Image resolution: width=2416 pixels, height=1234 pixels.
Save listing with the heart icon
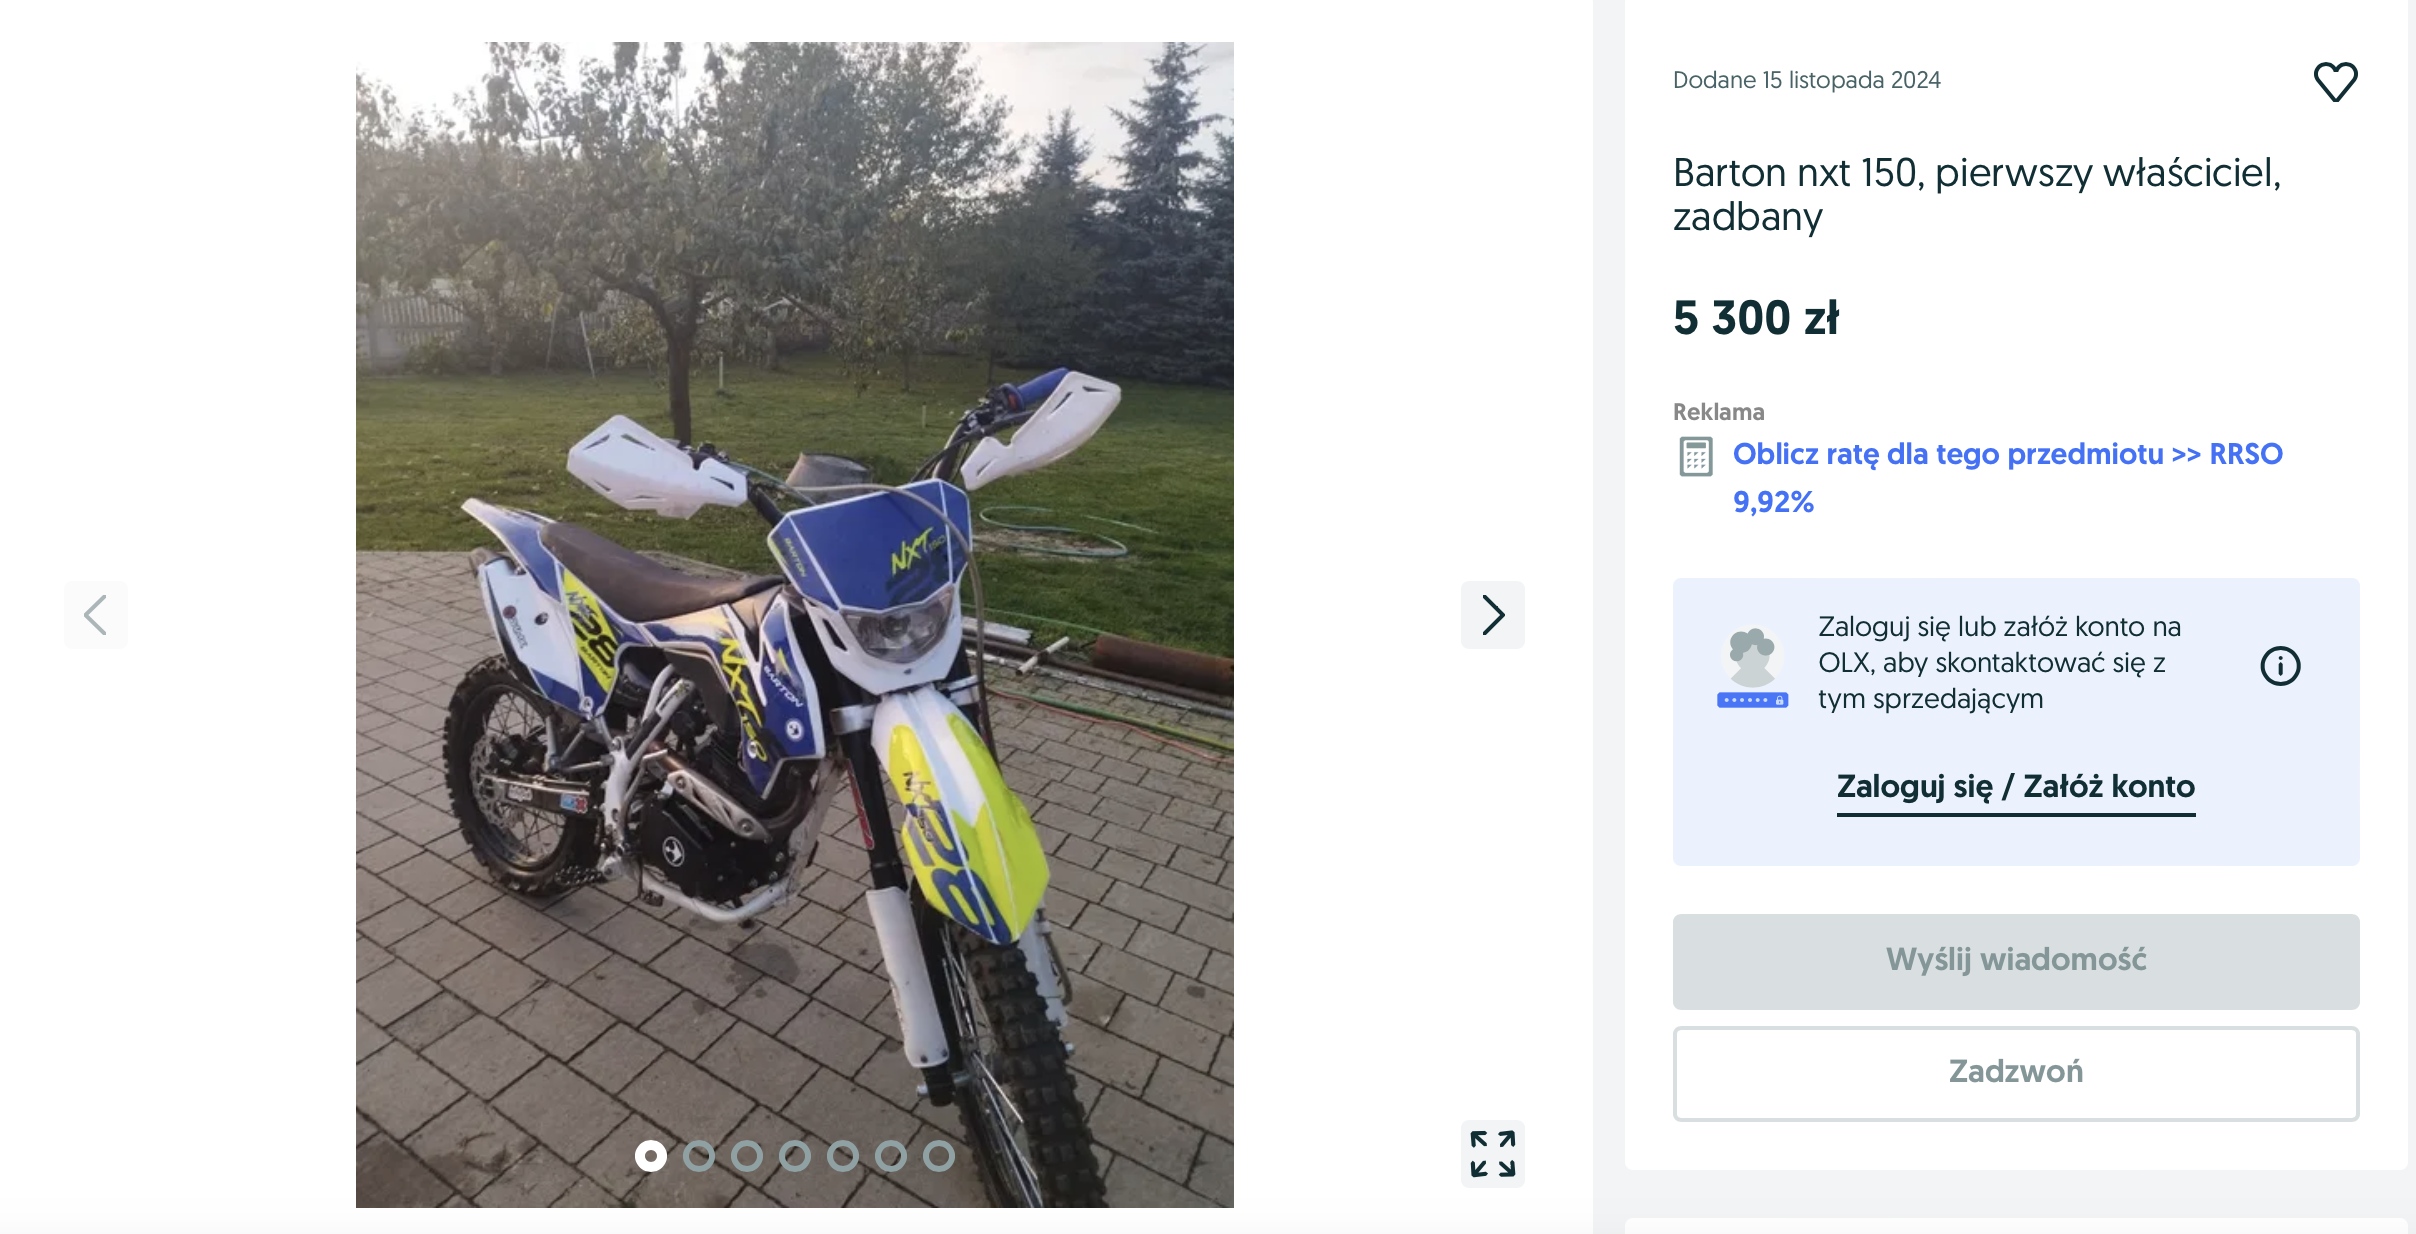pos(2335,82)
